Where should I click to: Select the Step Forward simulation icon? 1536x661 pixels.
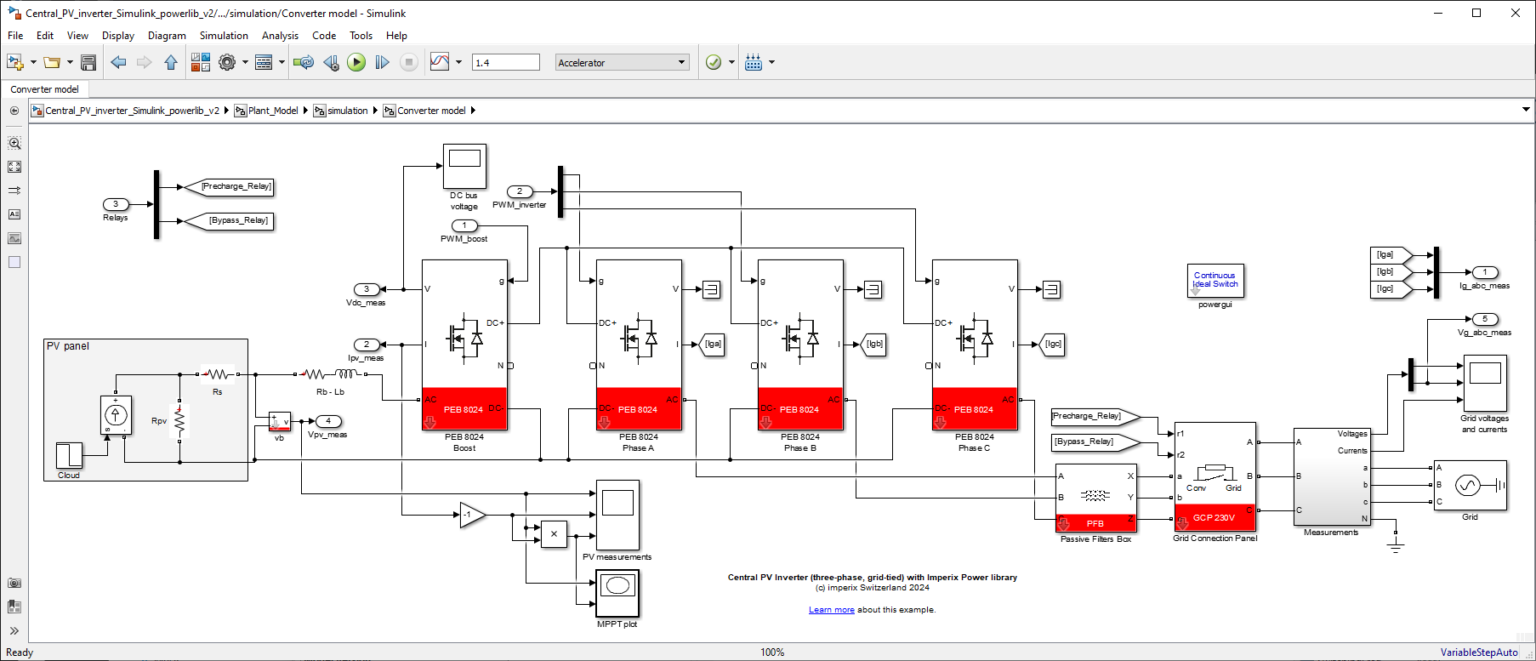[381, 61]
